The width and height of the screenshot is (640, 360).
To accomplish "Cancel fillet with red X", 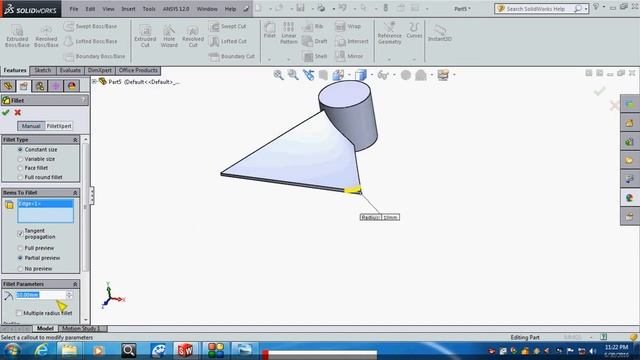I will tap(18, 112).
